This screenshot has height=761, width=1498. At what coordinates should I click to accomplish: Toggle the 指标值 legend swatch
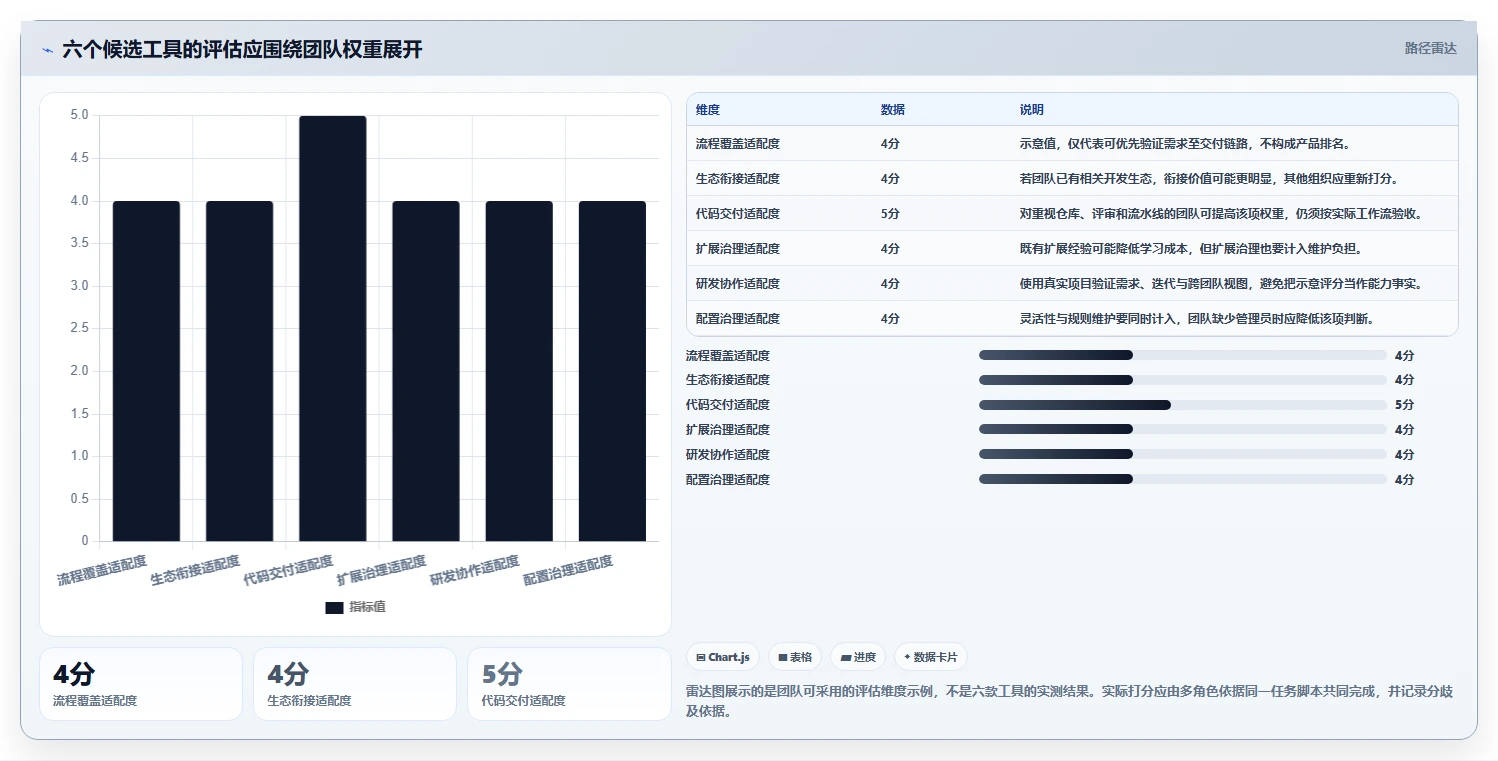coord(334,607)
